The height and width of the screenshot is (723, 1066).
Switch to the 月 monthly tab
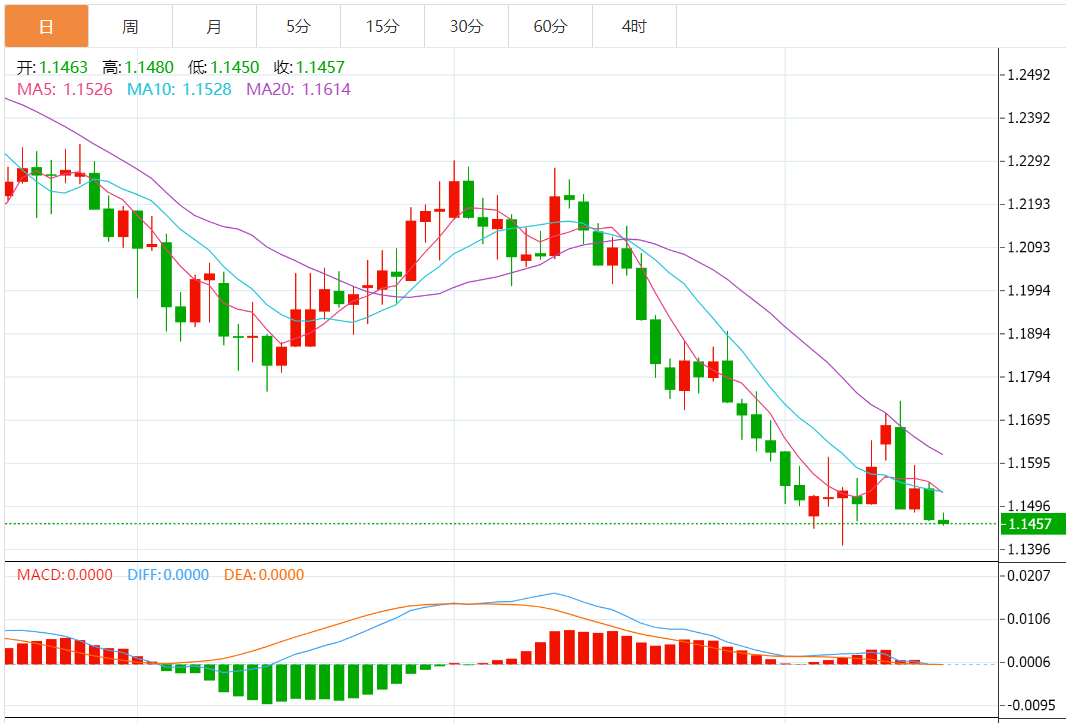pyautogui.click(x=214, y=27)
